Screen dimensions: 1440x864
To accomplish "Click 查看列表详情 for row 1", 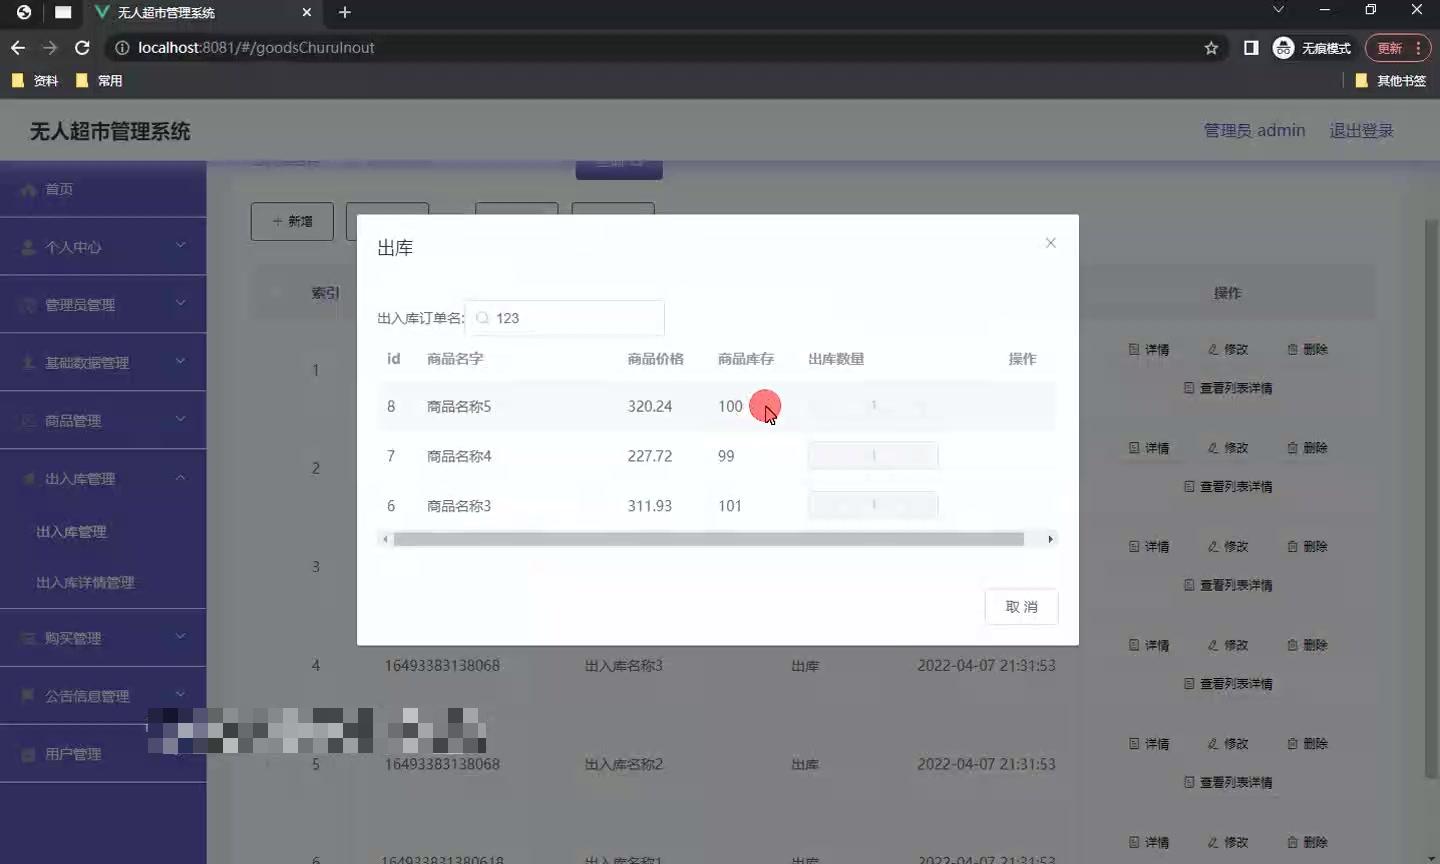I will (1228, 388).
